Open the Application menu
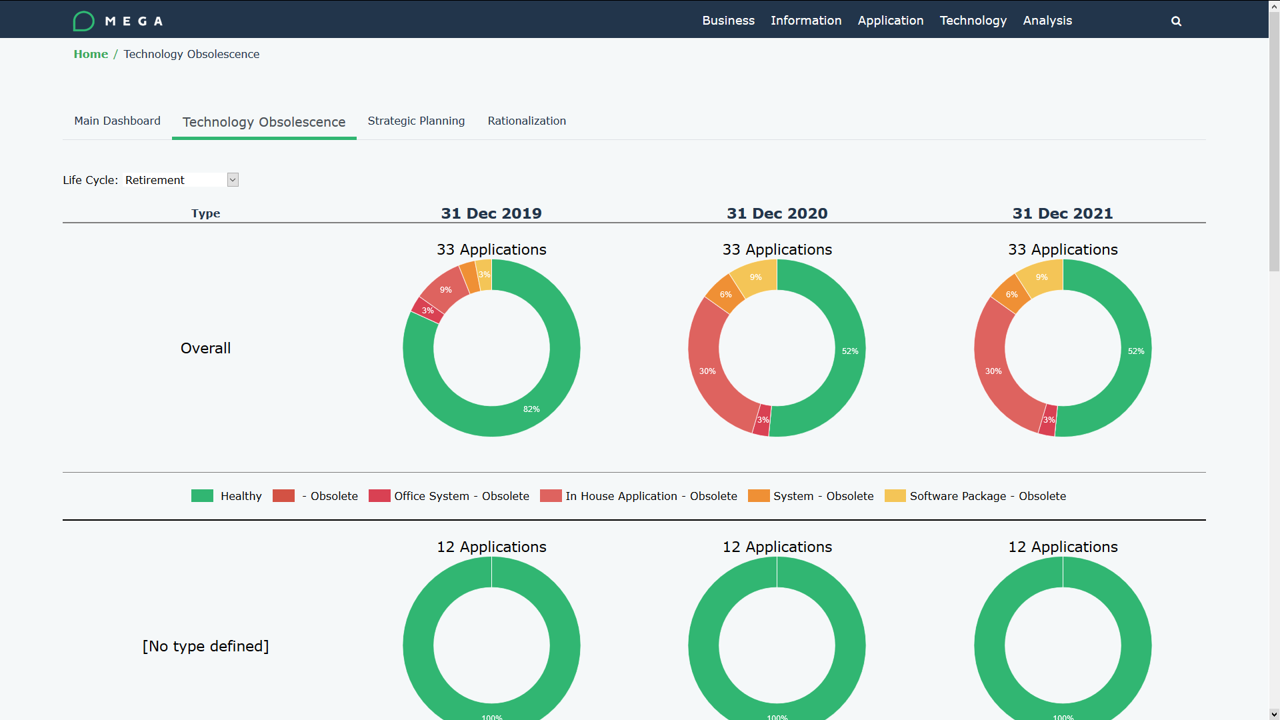 click(x=890, y=20)
